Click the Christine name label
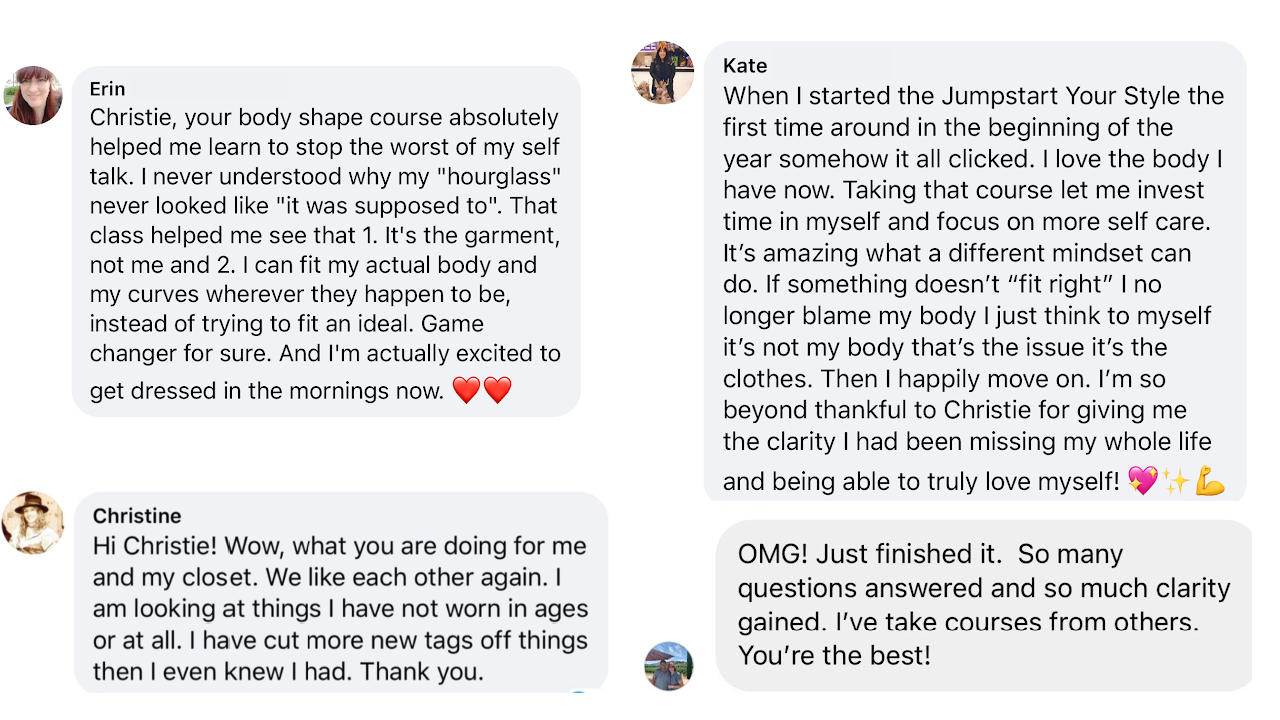 coord(137,516)
